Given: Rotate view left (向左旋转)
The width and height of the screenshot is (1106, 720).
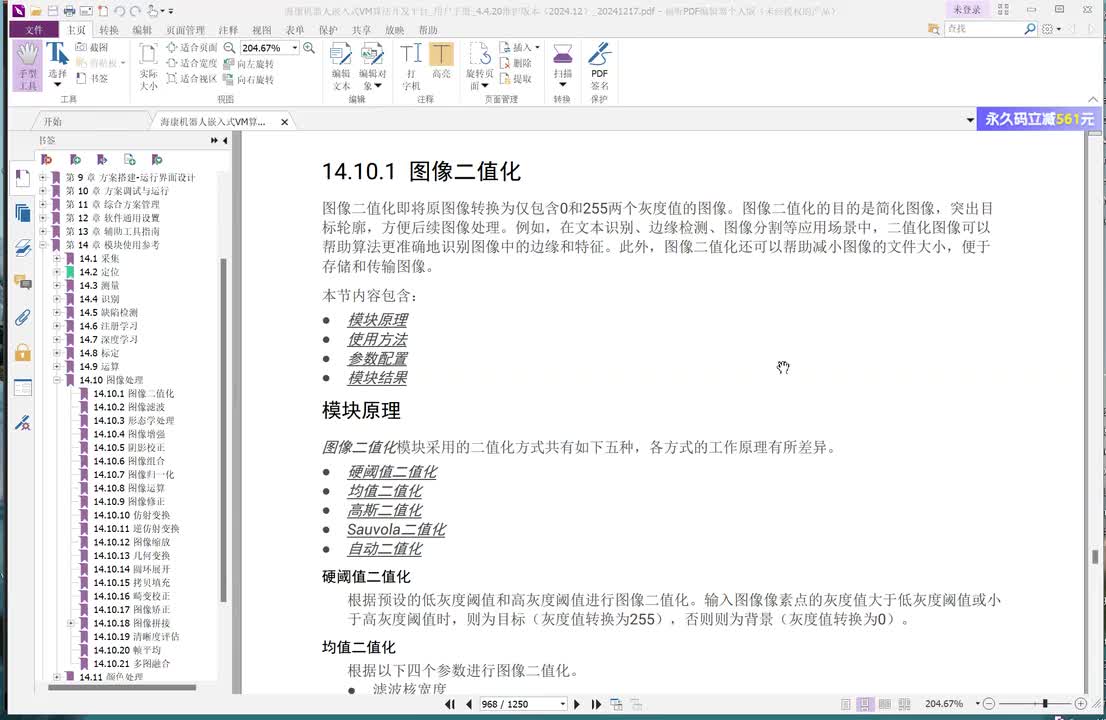Looking at the screenshot, I should [248, 64].
